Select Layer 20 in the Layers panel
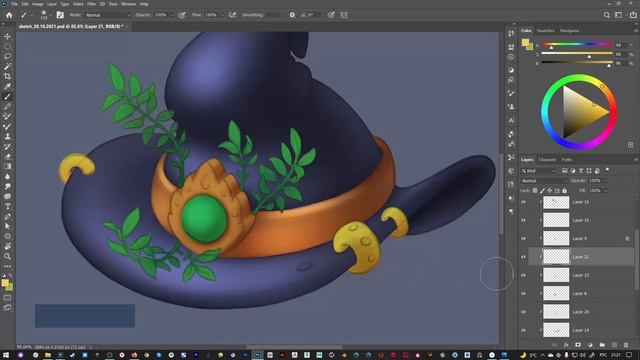Screen dimensions: 640x360 click(x=581, y=312)
